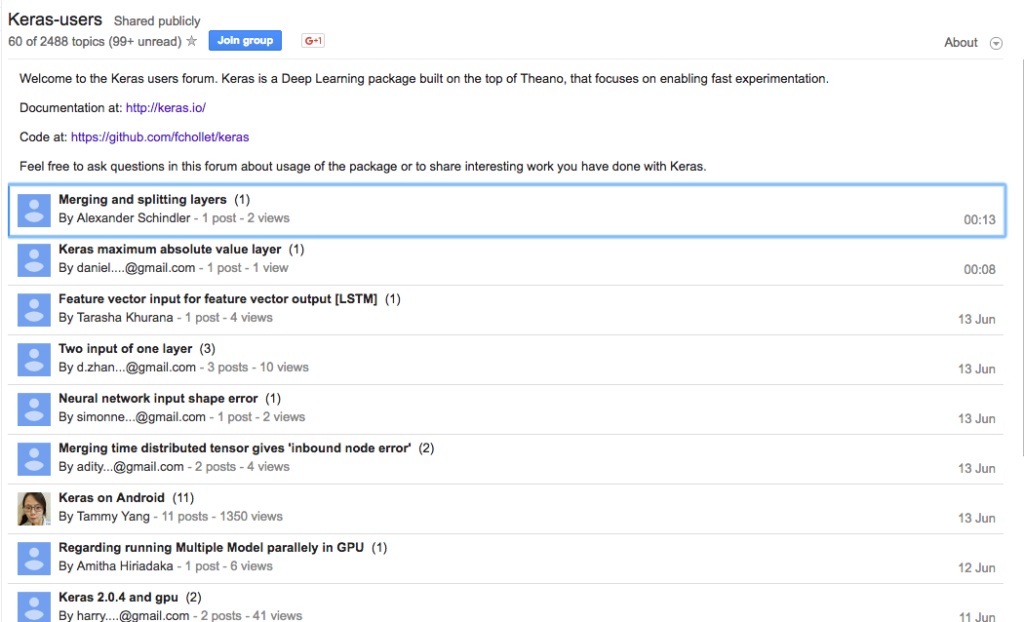This screenshot has height=622, width=1024.
Task: Click Tammy Yang's profile photo
Action: pyautogui.click(x=34, y=508)
